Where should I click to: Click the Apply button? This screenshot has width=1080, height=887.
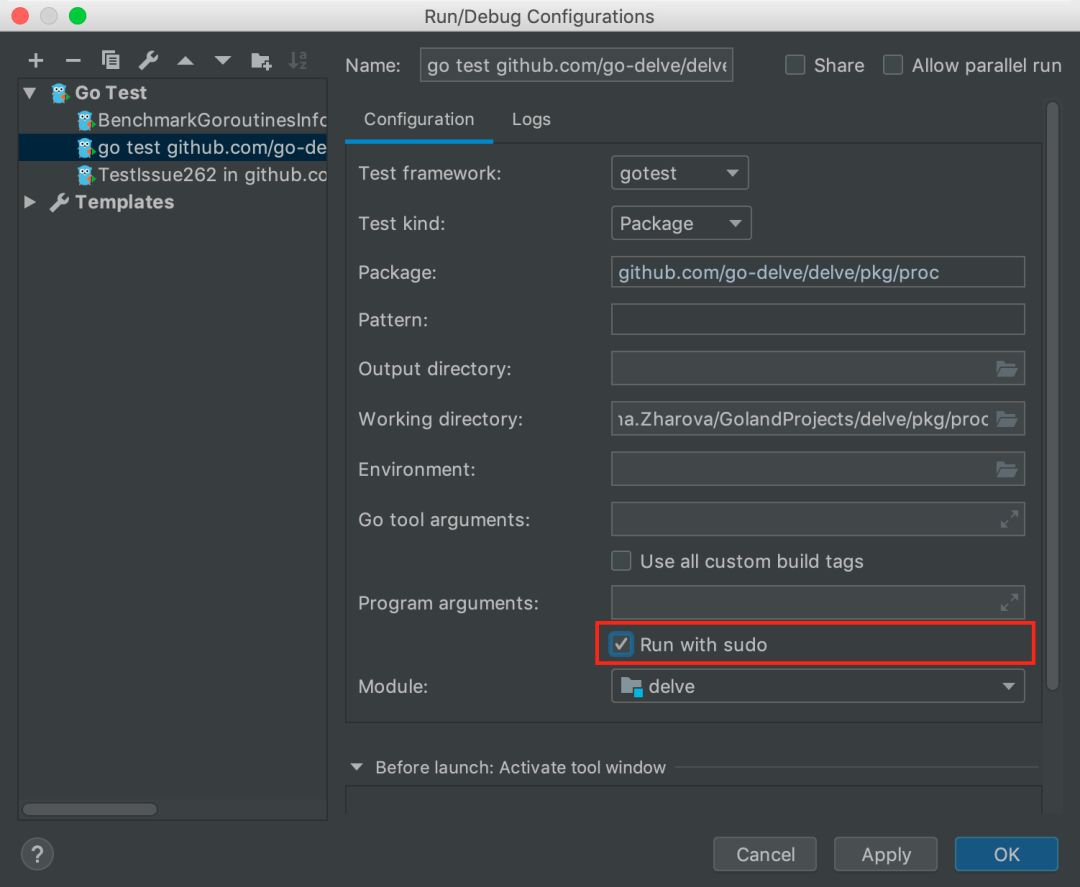pos(886,854)
